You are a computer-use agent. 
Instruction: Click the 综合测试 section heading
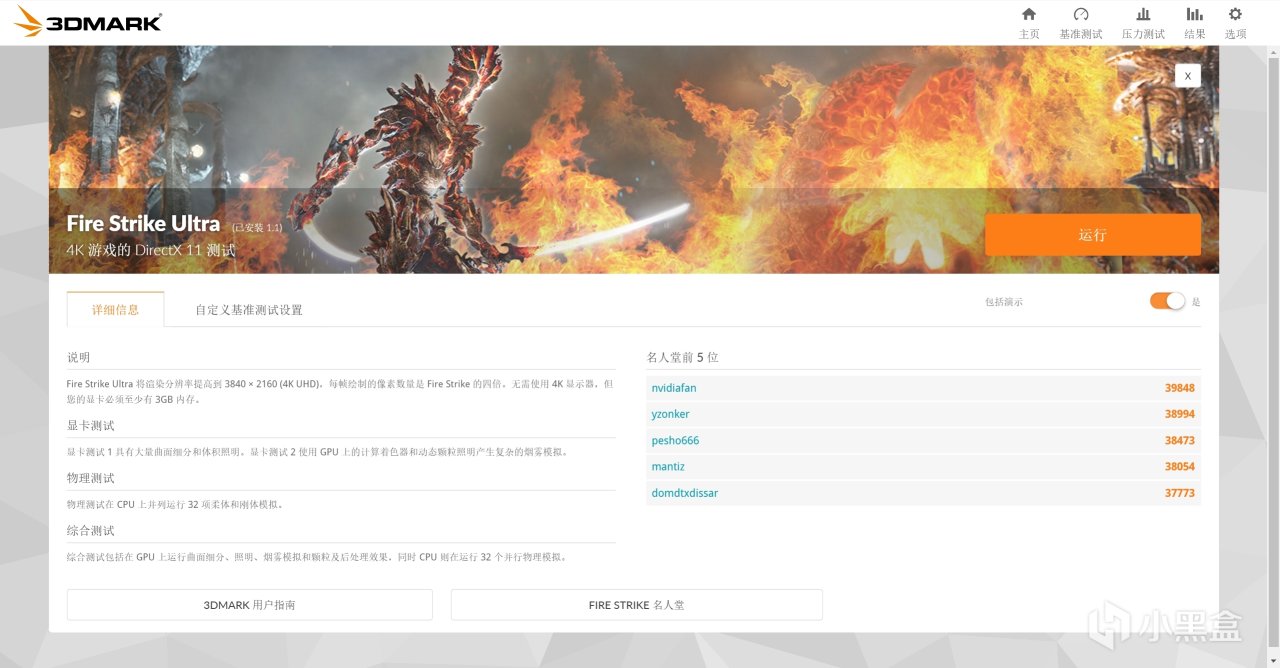(91, 530)
